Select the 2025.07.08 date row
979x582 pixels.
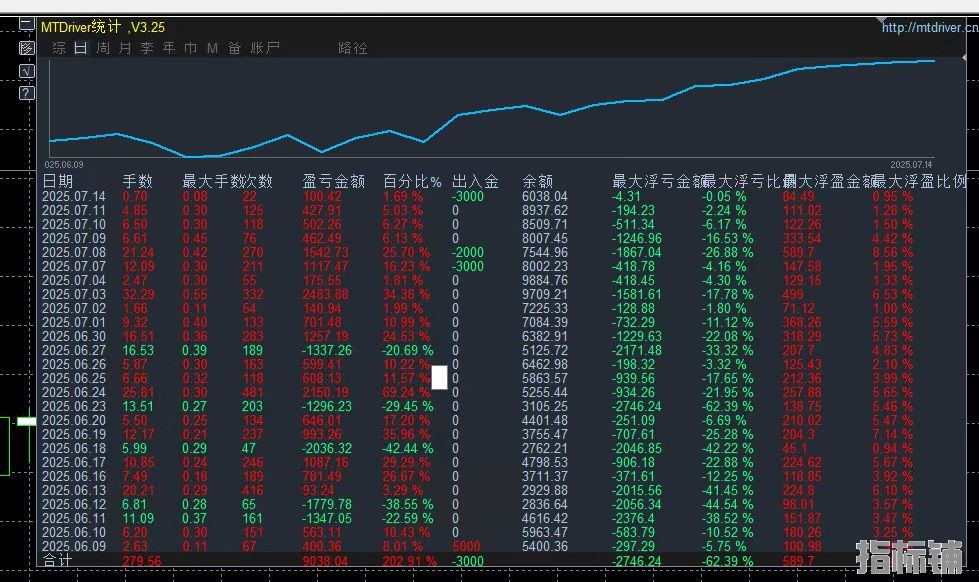74,252
